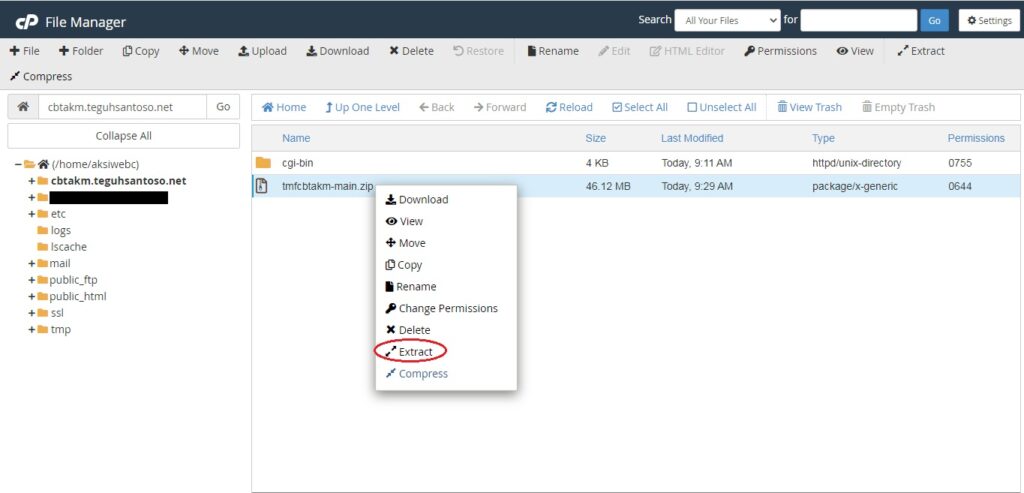The image size is (1024, 493).
Task: Click the Move toolbar button
Action: pos(199,51)
